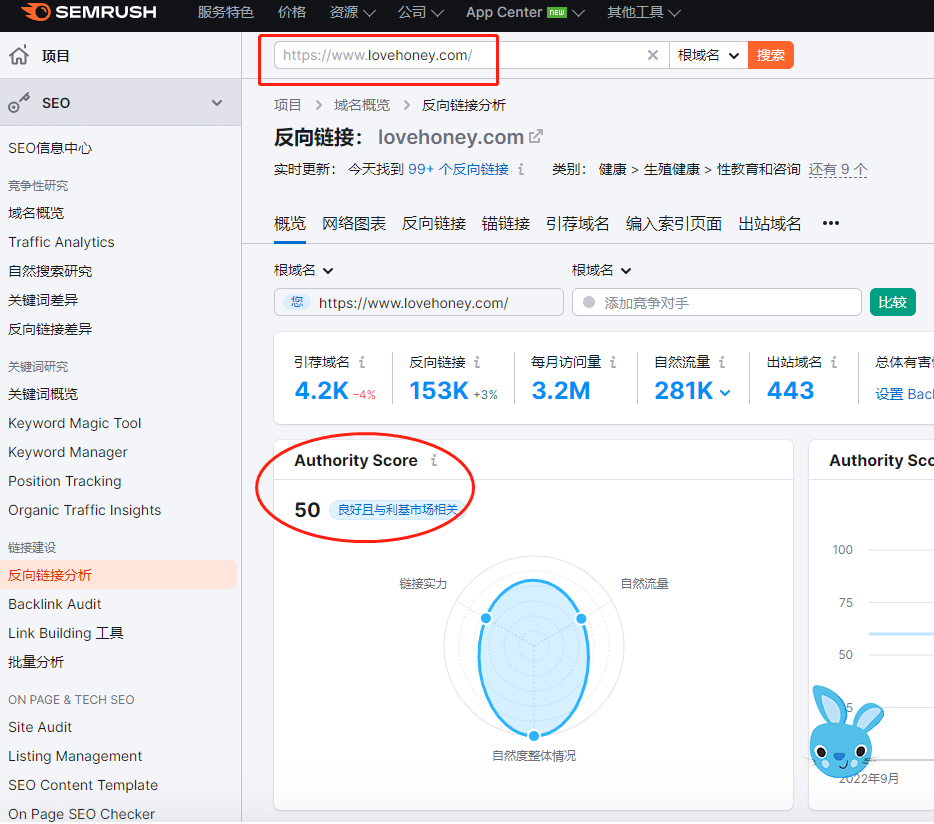Open Keyword Magic Tool in sidebar
Image resolution: width=934 pixels, height=824 pixels.
tap(74, 423)
